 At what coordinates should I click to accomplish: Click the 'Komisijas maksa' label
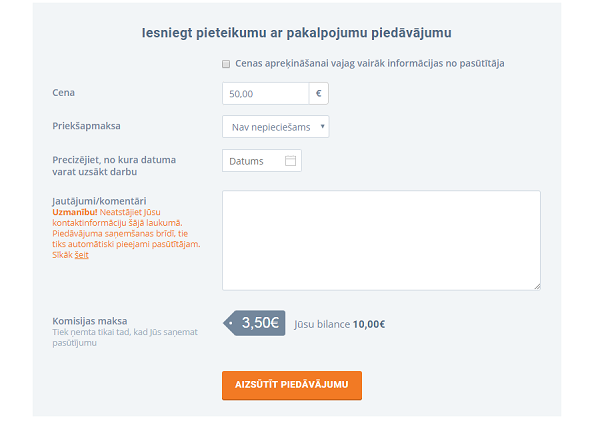[91, 321]
